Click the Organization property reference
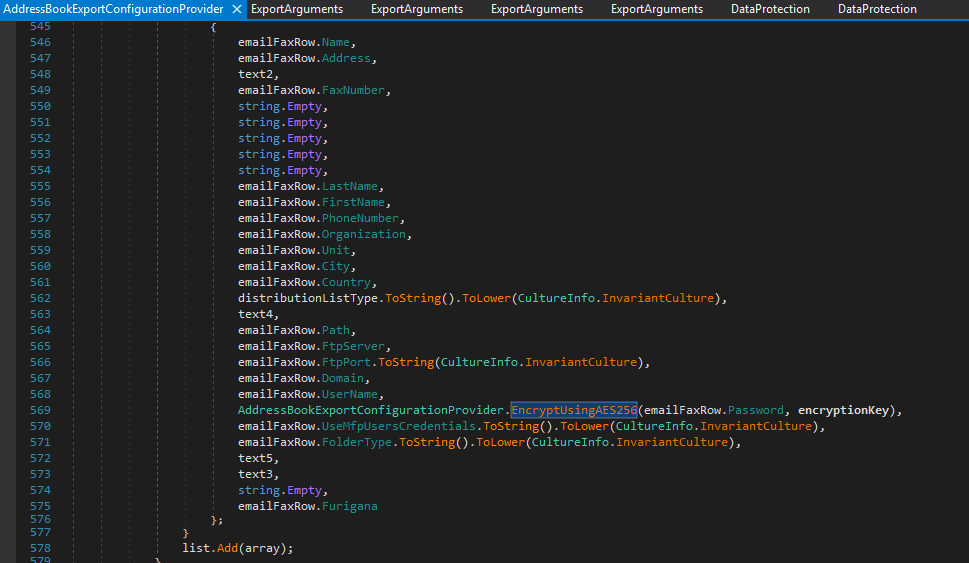The image size is (969, 563). (364, 235)
